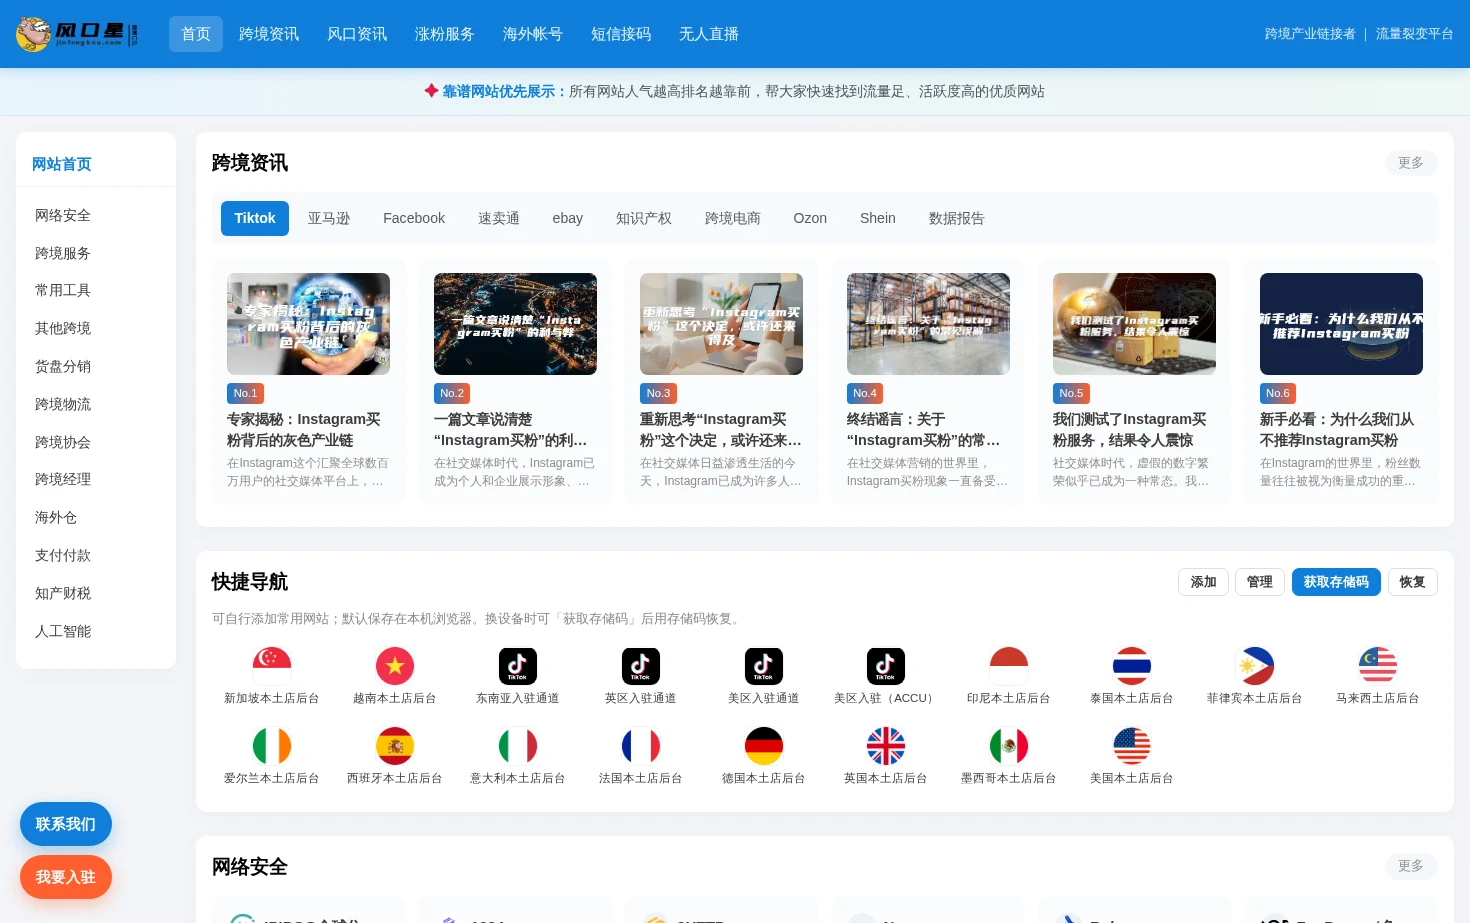This screenshot has height=923, width=1470.
Task: Switch to the ebay news tab
Action: pyautogui.click(x=568, y=218)
